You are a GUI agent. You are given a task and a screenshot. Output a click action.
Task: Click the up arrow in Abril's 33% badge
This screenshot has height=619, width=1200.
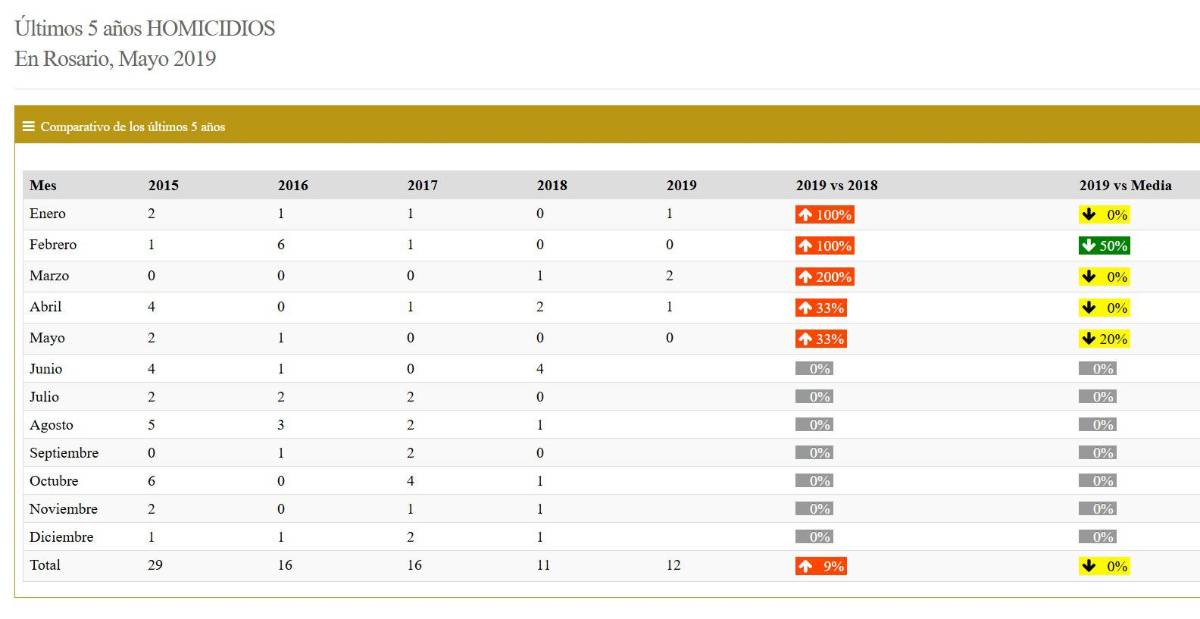805,308
